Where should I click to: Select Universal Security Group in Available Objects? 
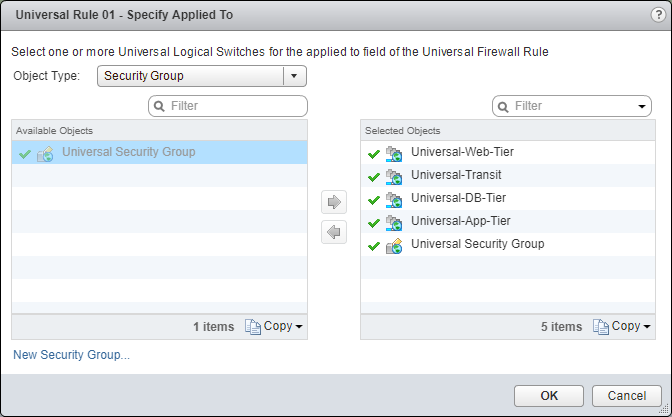click(x=128, y=152)
